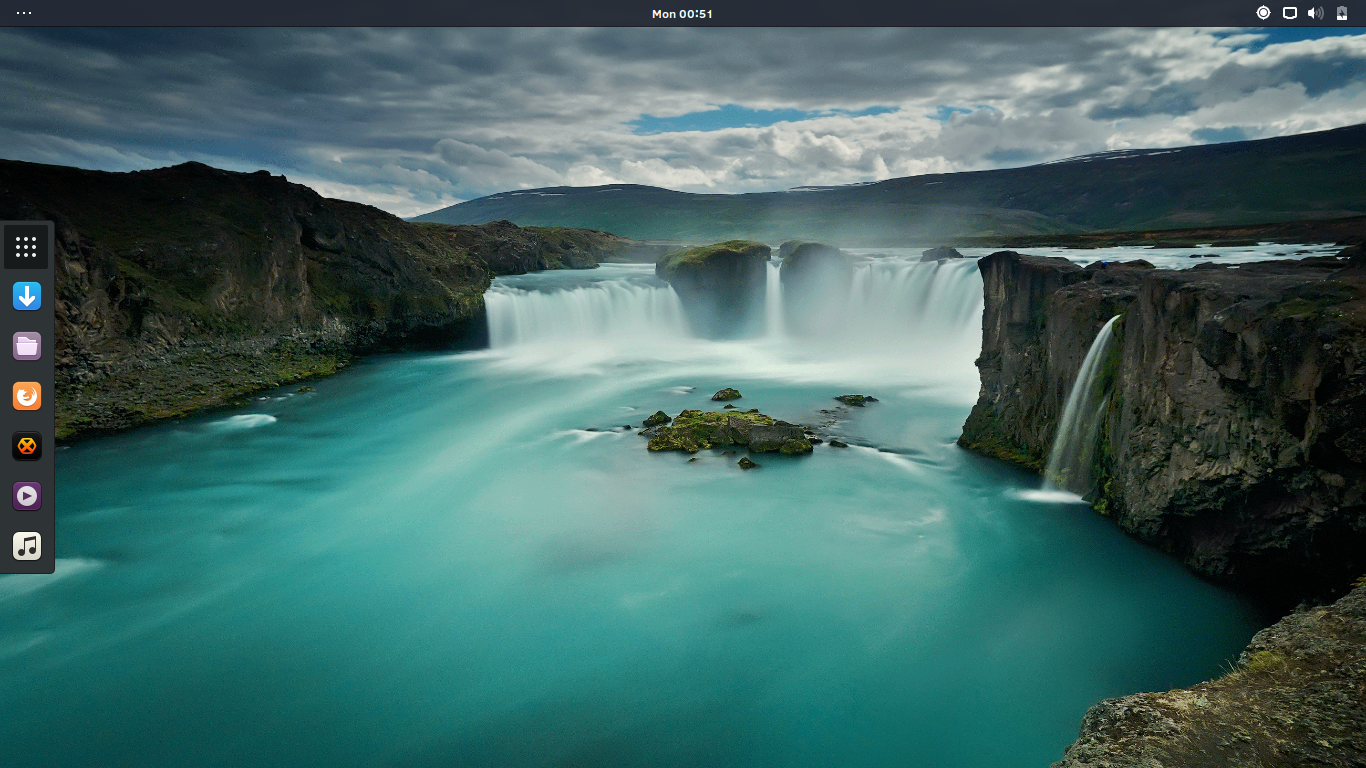Click the location target icon in top bar
The image size is (1366, 768).
pyautogui.click(x=1263, y=13)
